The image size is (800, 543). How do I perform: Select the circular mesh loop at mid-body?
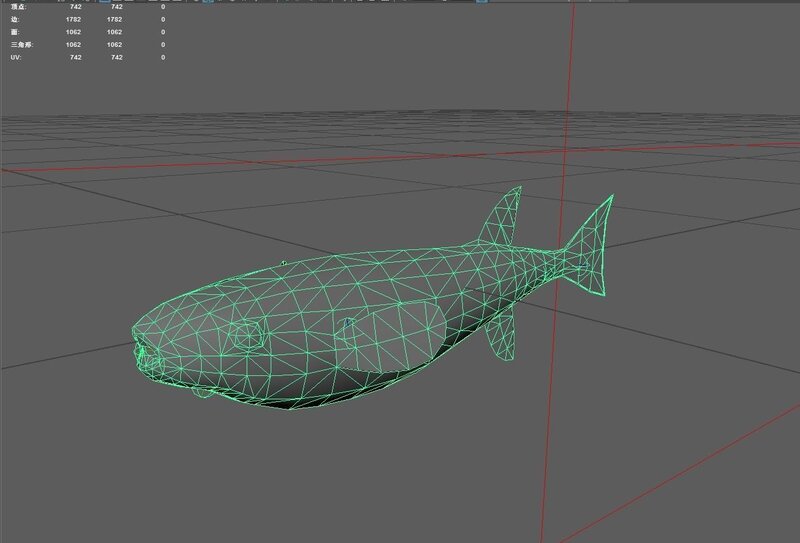pos(346,324)
